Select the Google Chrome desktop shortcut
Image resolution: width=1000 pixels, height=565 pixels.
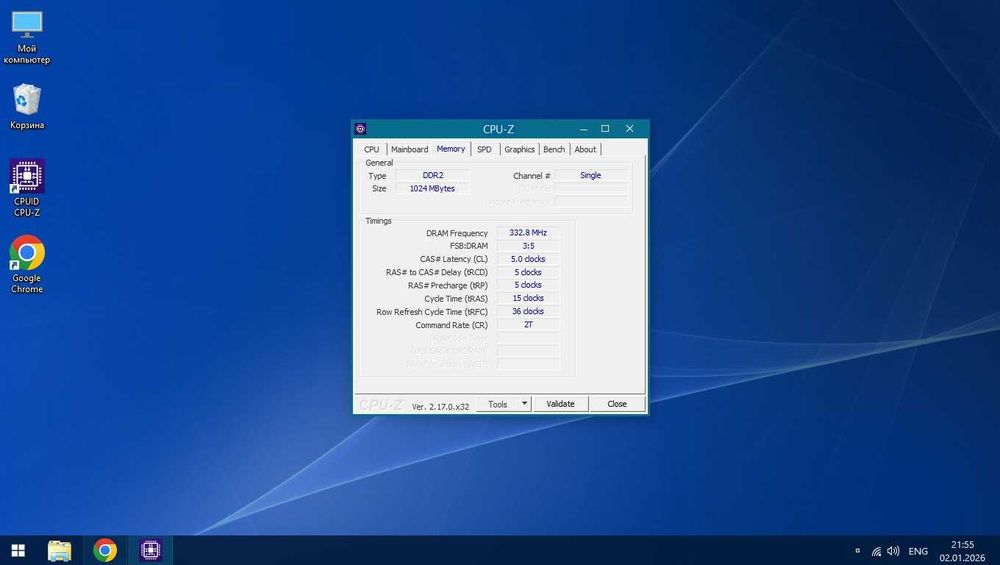(27, 264)
